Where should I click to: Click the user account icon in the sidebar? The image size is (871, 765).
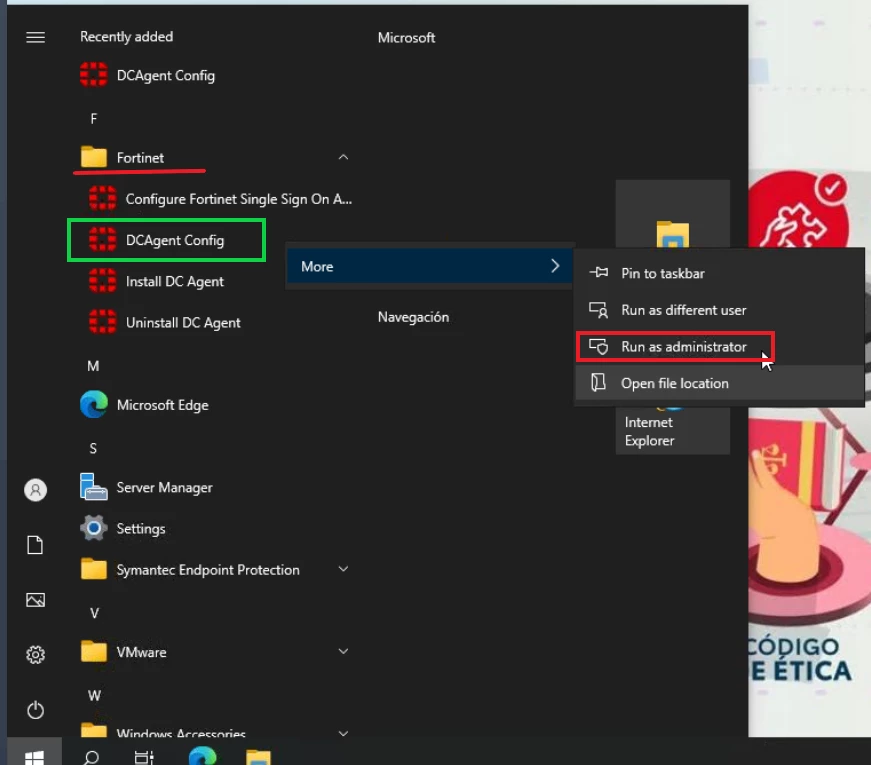point(36,490)
